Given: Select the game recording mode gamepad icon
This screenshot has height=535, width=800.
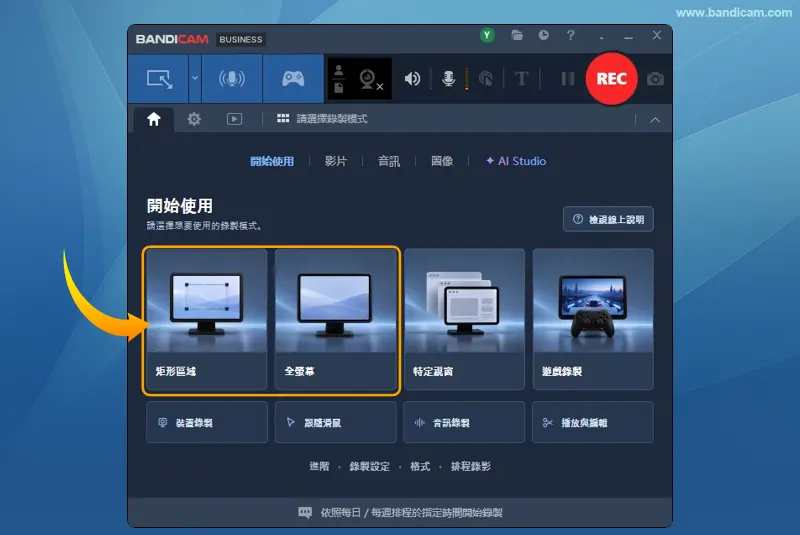Looking at the screenshot, I should pos(293,79).
